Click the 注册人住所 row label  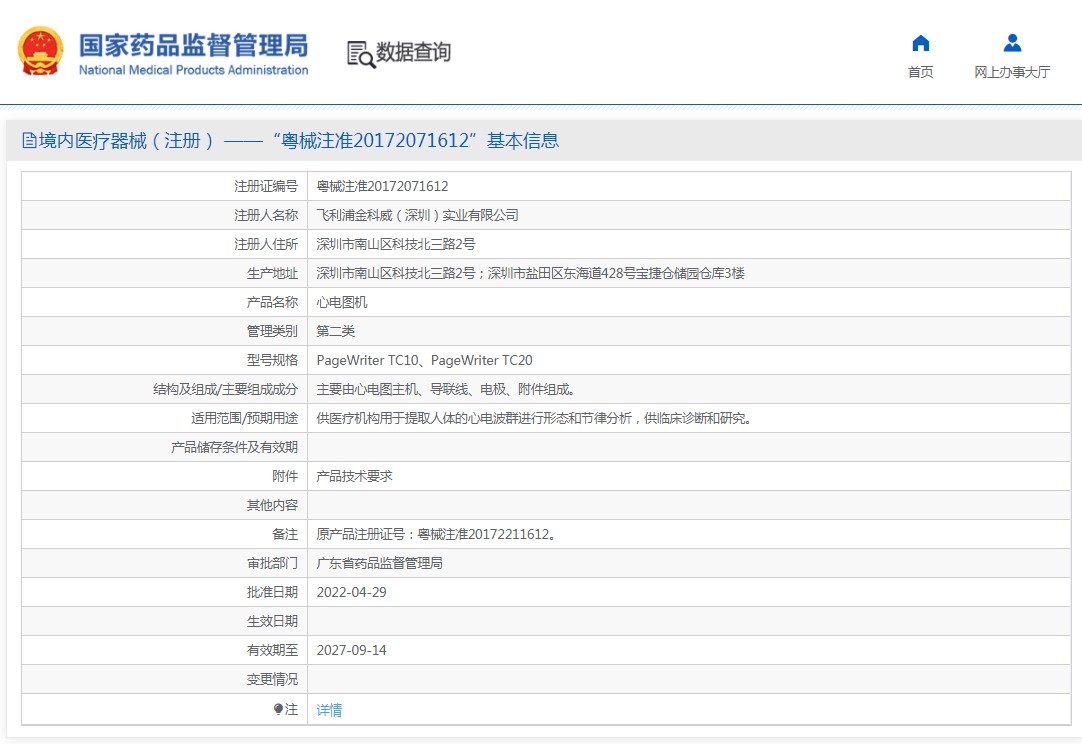tap(266, 244)
